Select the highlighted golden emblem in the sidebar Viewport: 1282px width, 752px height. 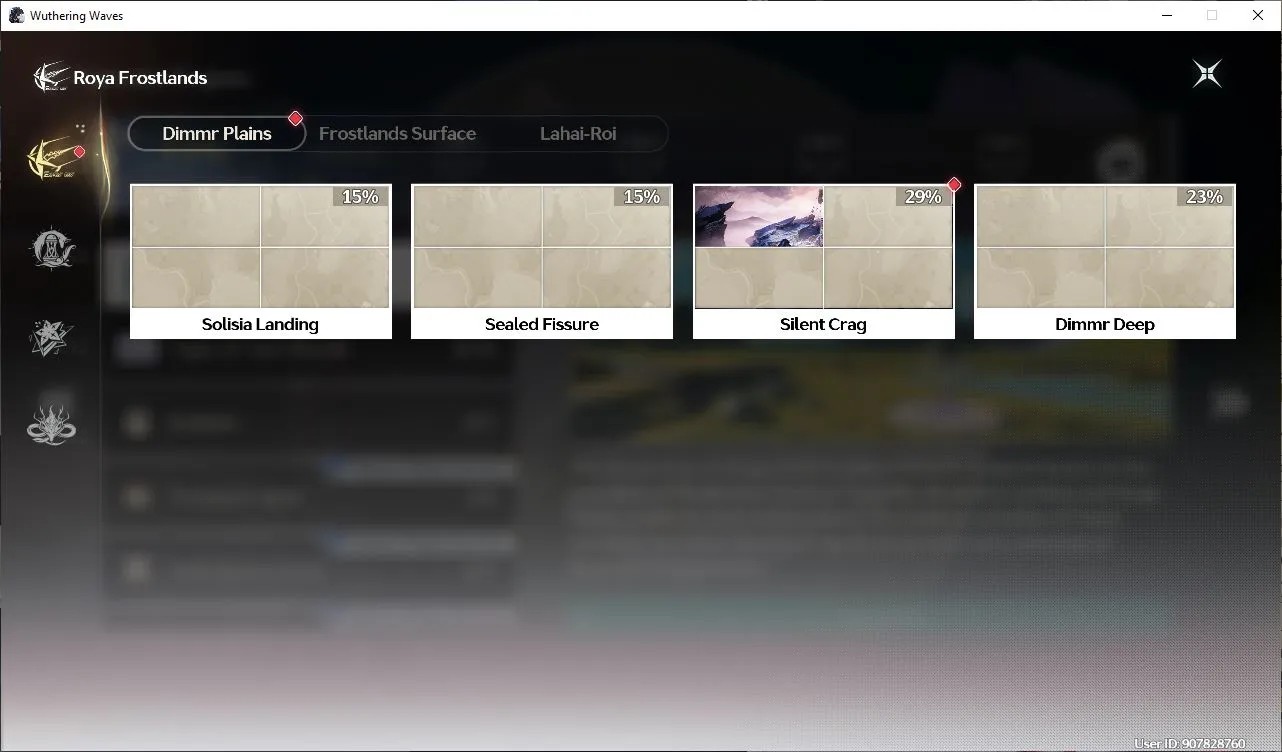click(x=53, y=156)
